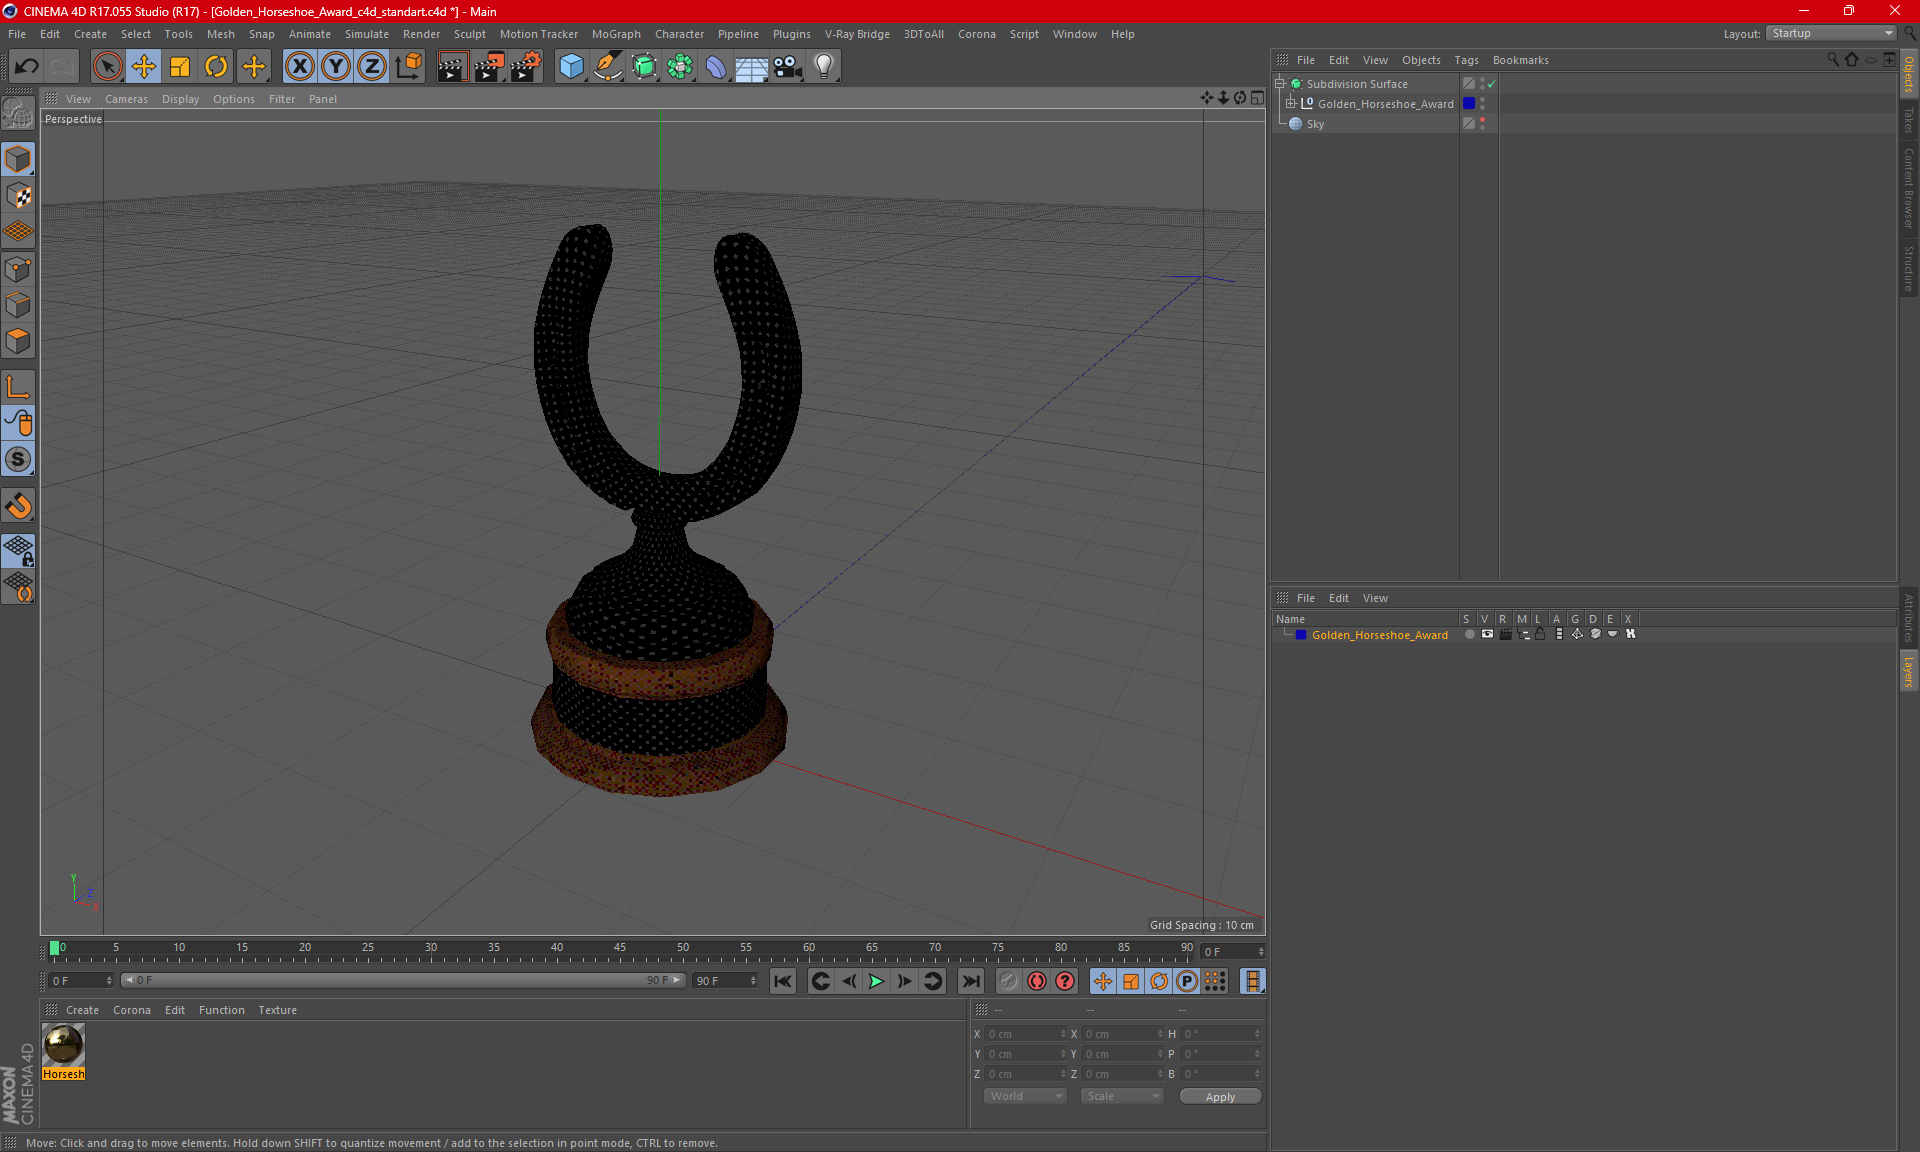The image size is (1920, 1152).
Task: Activate the Rotate tool
Action: pos(216,67)
